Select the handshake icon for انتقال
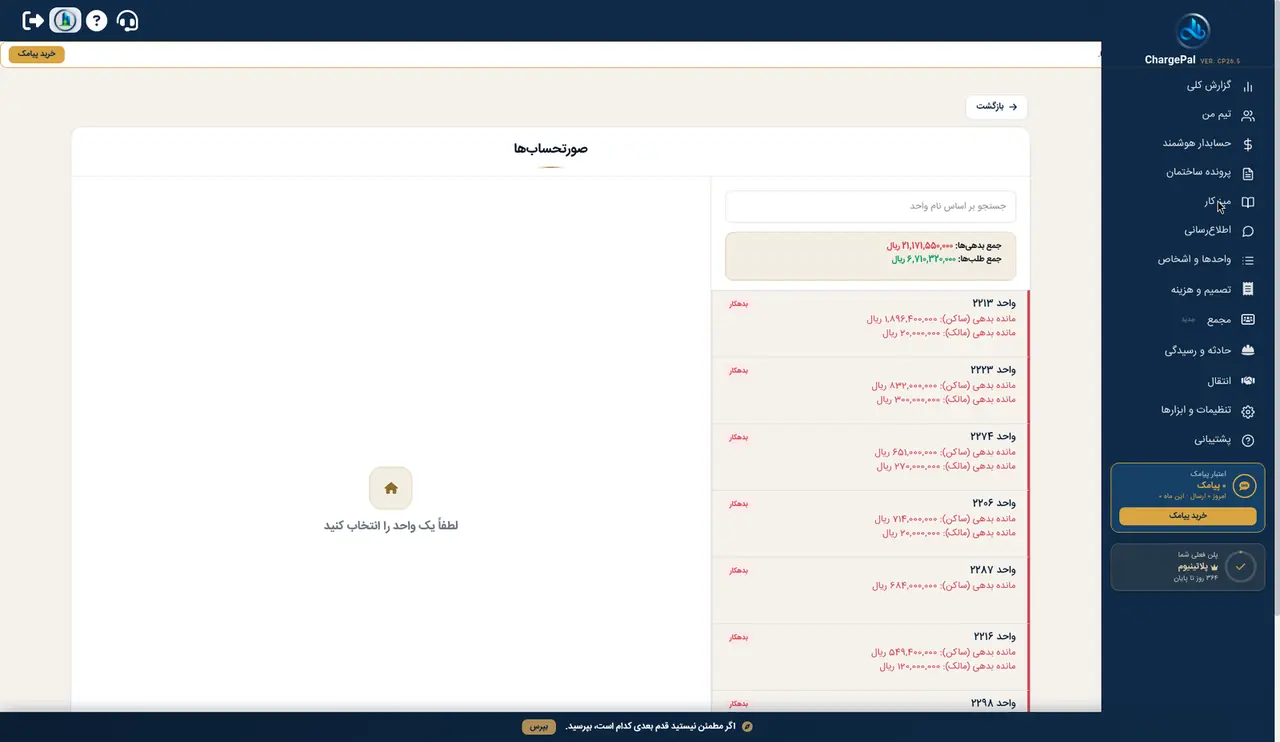The image size is (1280, 742). [x=1247, y=381]
